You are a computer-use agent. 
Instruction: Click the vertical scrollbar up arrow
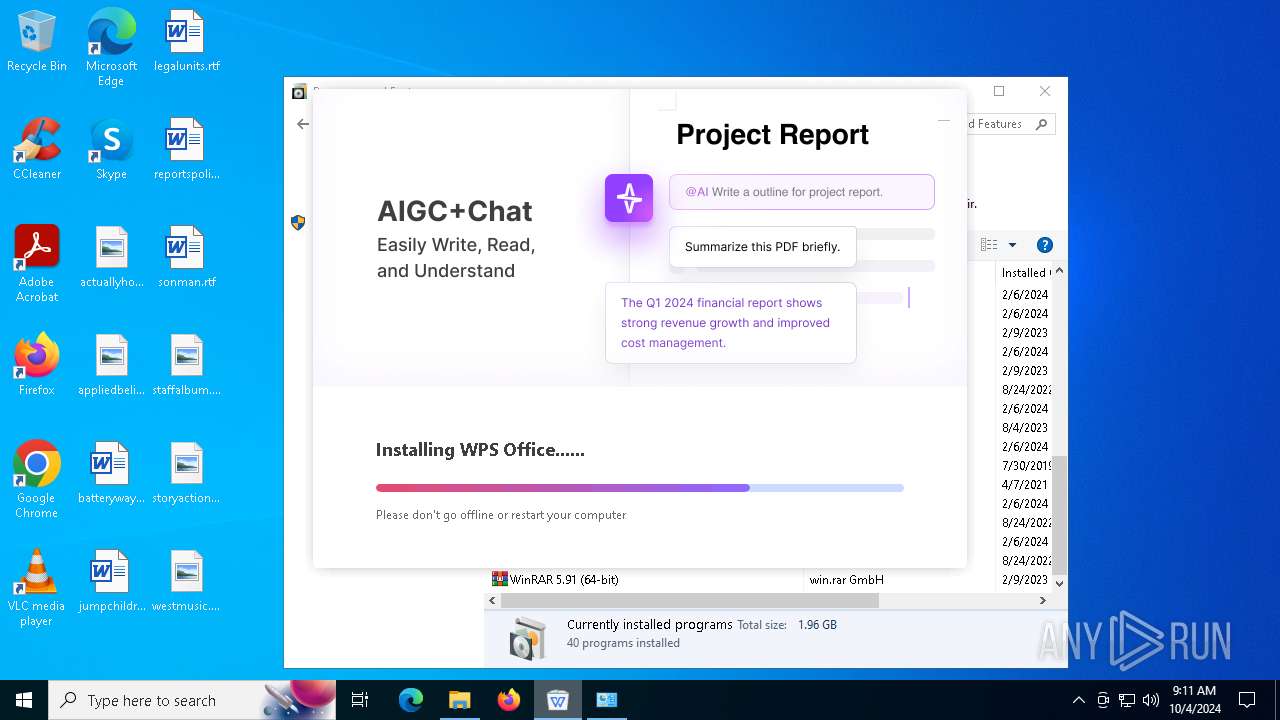[1059, 271]
